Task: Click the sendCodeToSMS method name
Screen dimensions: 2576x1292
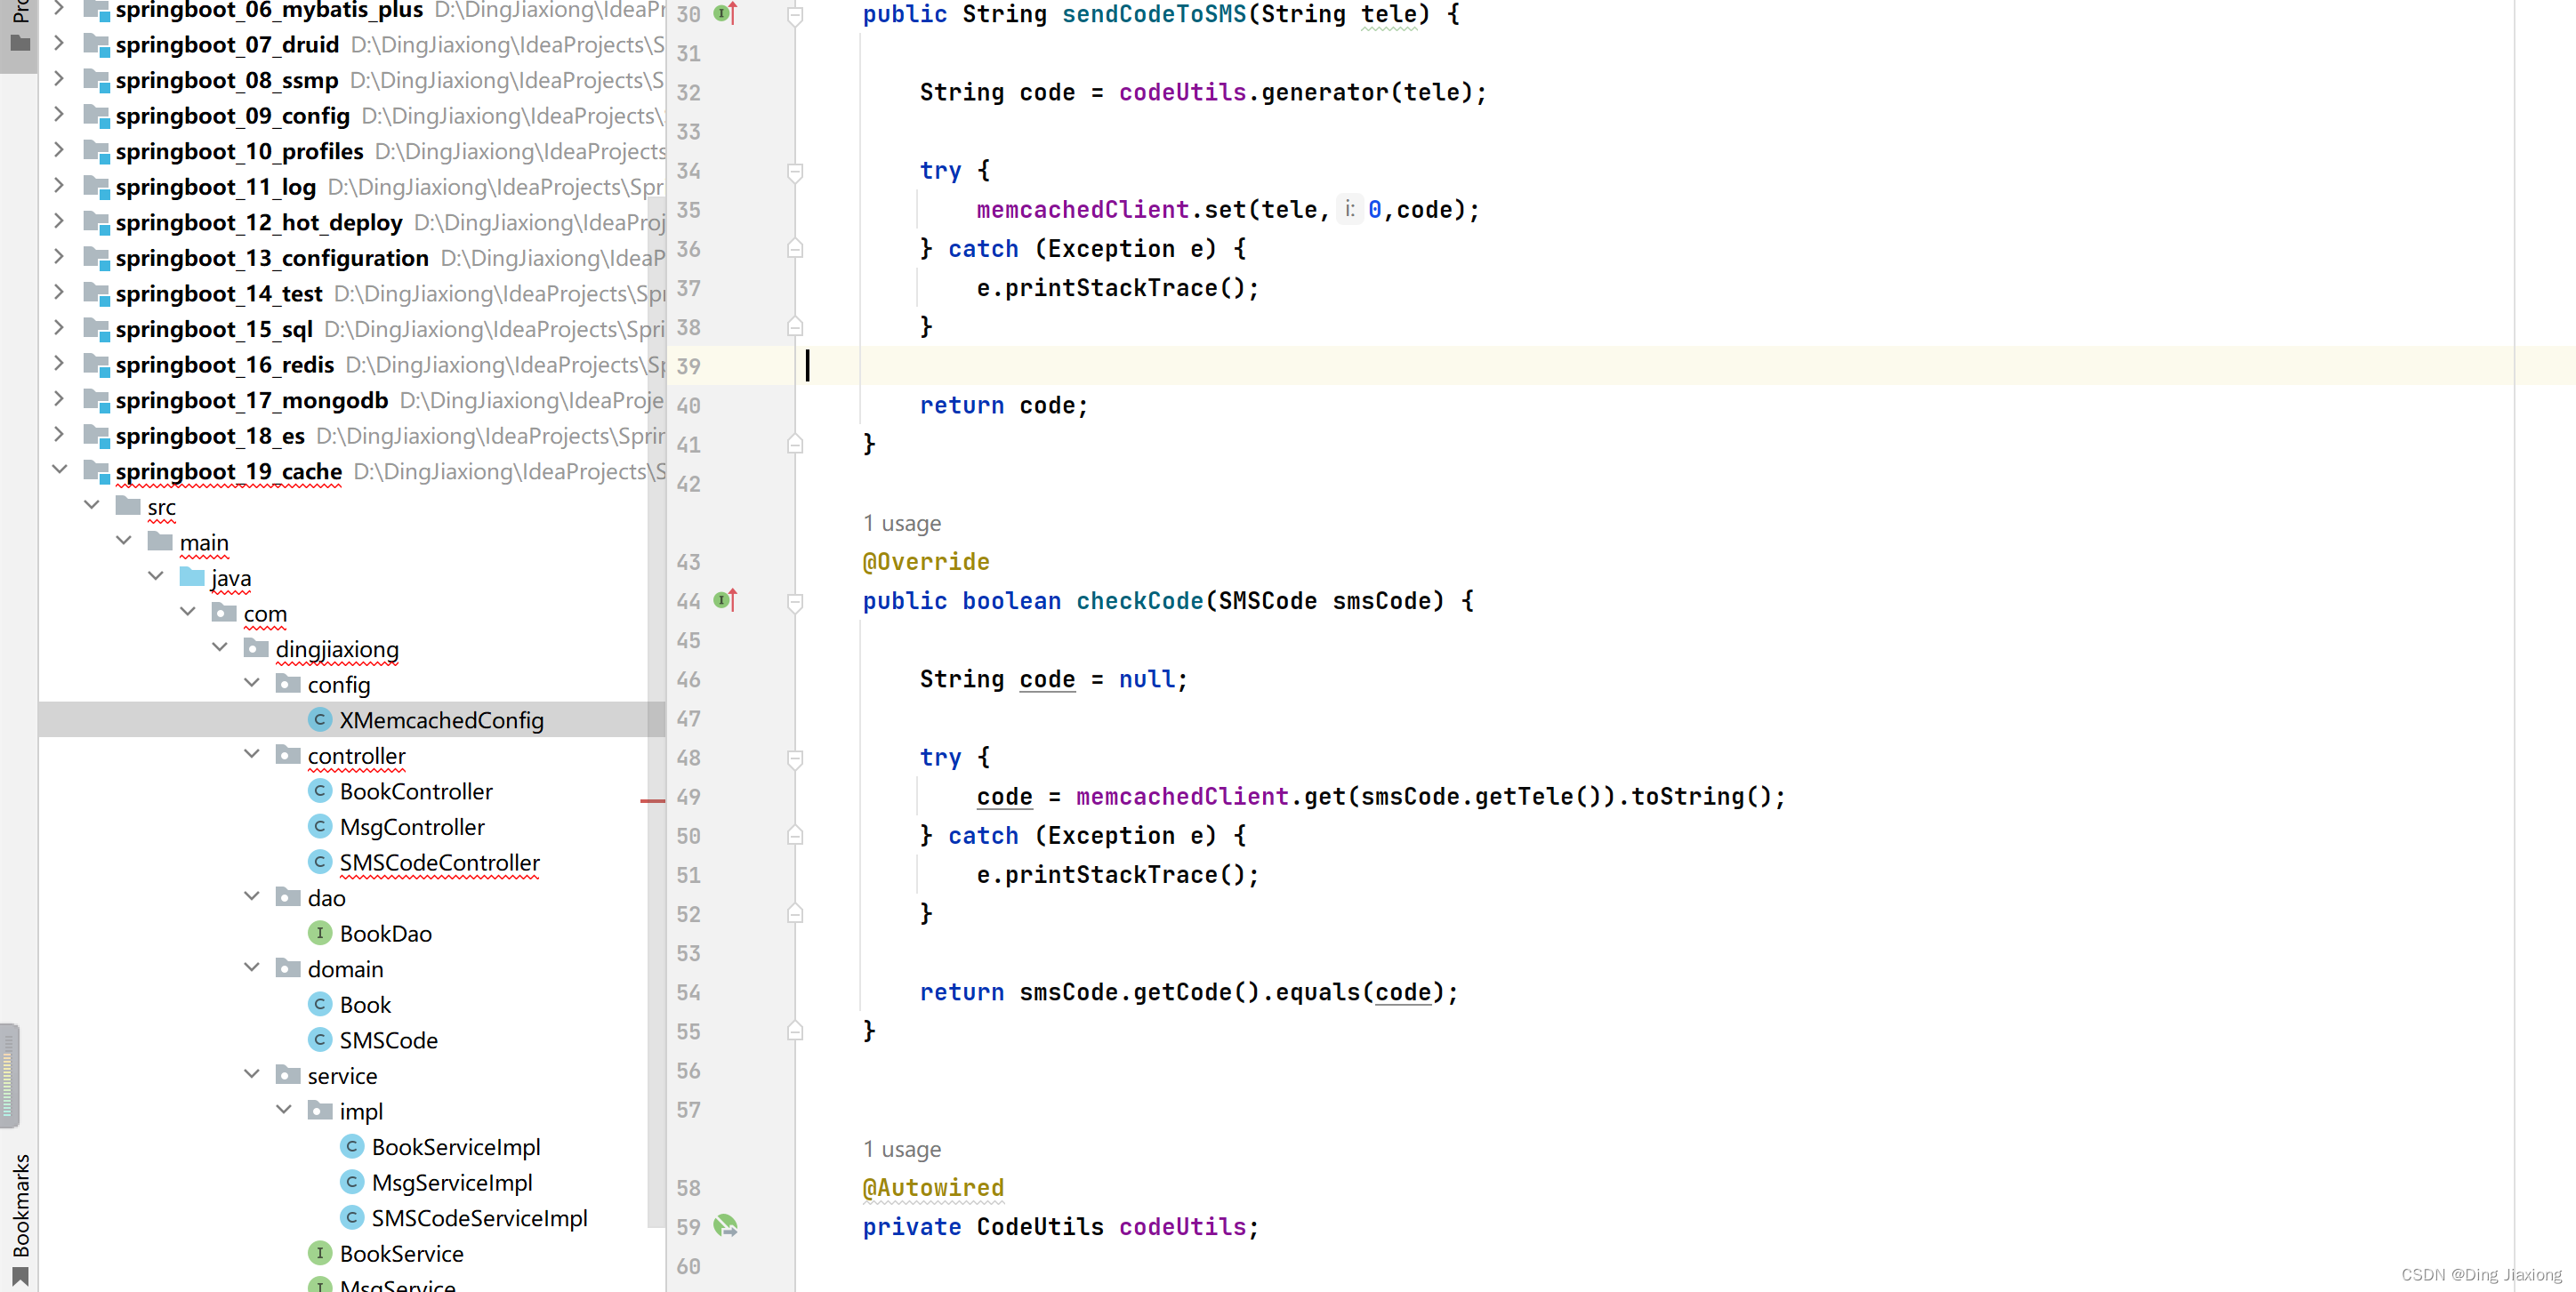Action: tap(1154, 15)
